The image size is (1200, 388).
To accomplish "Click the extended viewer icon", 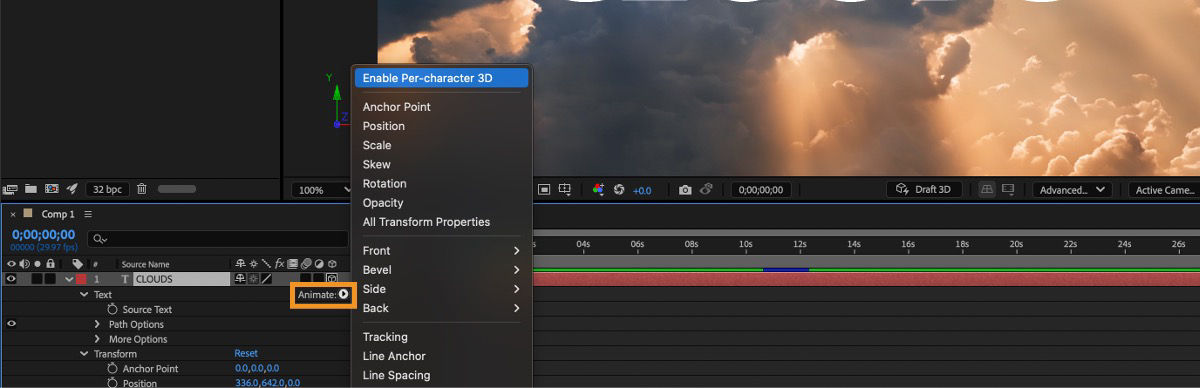I will coord(1008,189).
